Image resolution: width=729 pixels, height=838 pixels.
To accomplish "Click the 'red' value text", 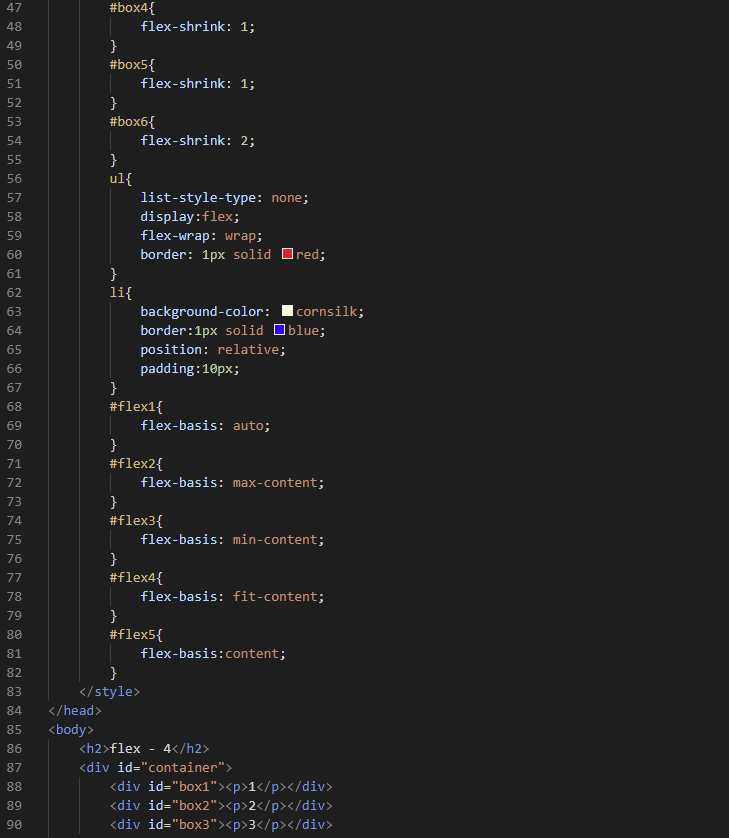I will click(308, 254).
